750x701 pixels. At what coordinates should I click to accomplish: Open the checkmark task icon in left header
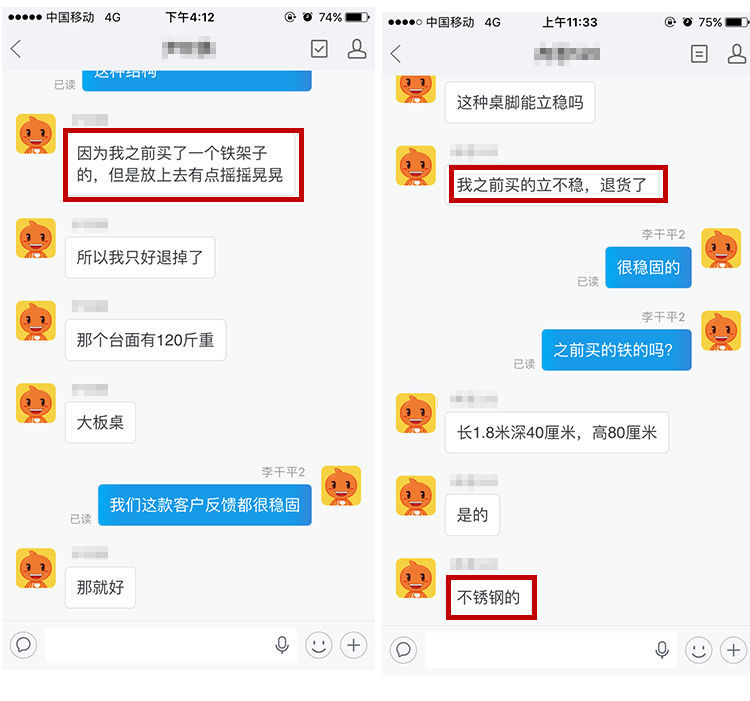[319, 49]
